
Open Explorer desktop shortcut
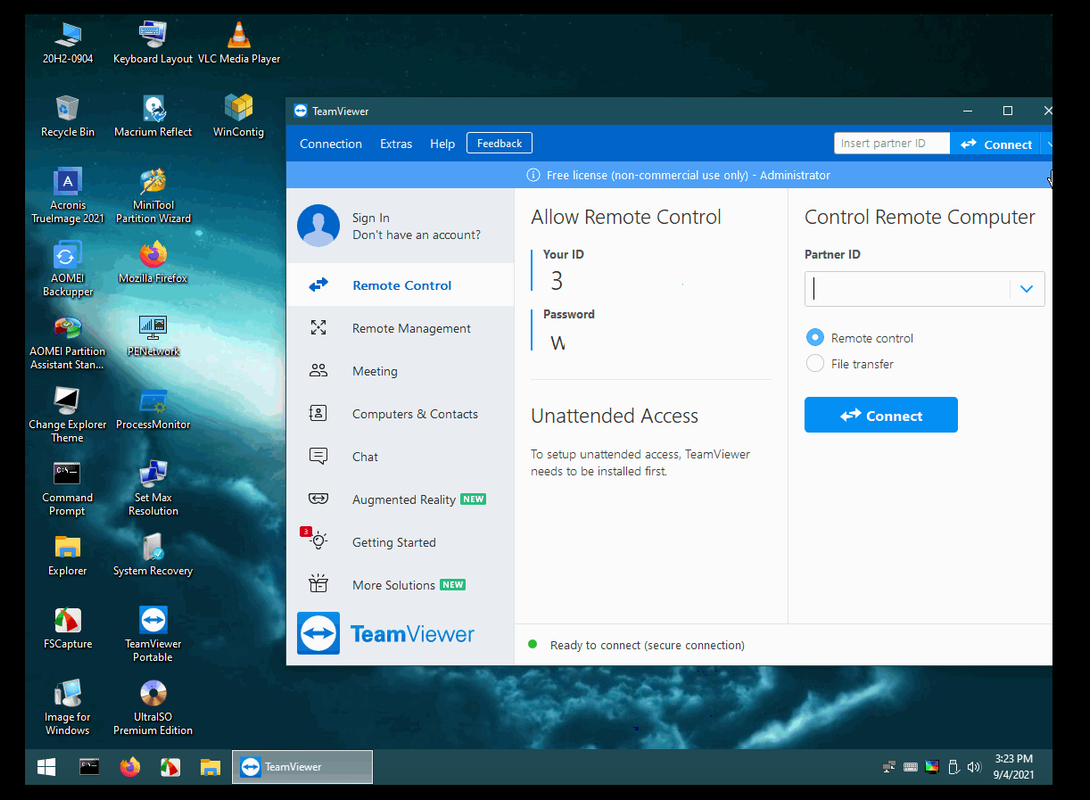click(x=67, y=555)
